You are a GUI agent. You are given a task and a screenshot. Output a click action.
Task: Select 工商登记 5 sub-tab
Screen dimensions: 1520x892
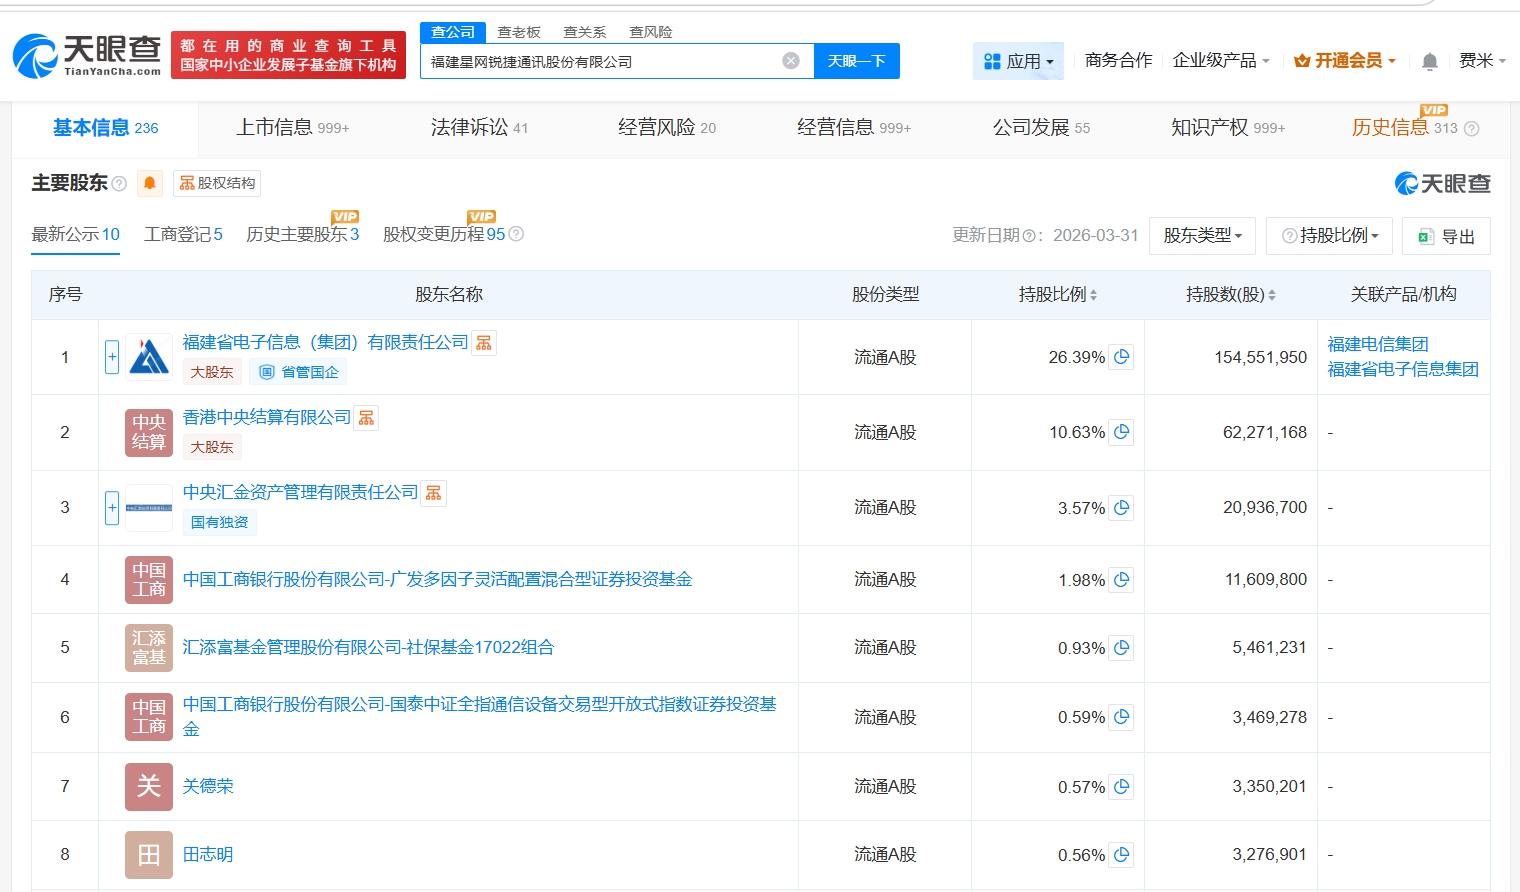coord(183,235)
